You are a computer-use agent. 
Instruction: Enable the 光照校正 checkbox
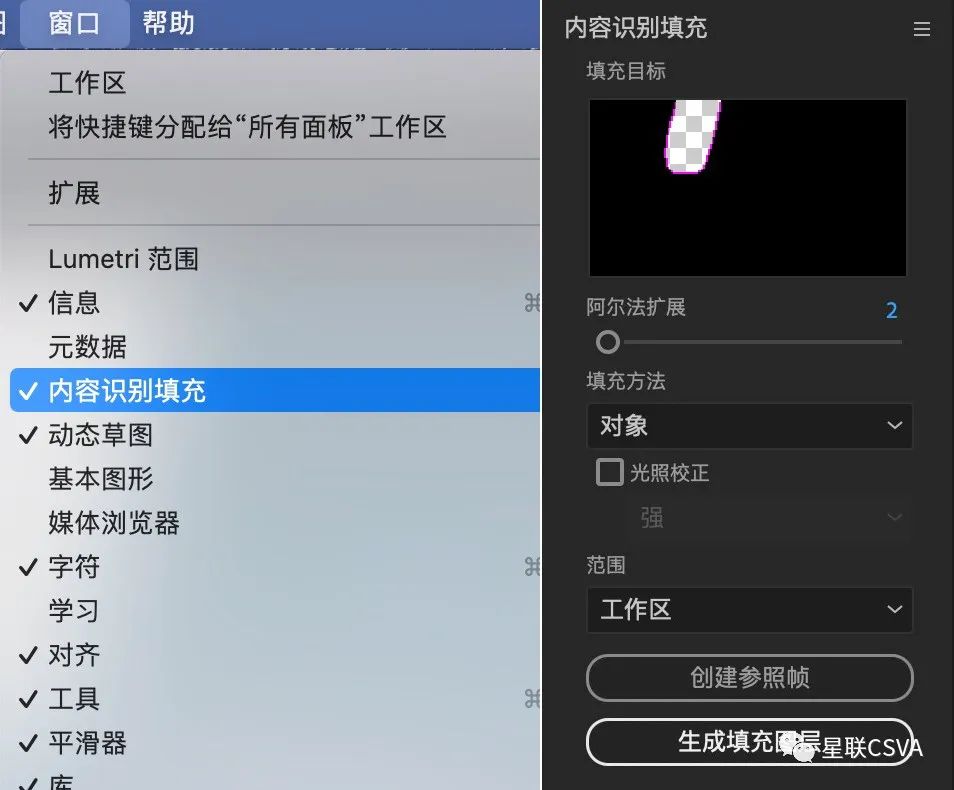coord(610,472)
